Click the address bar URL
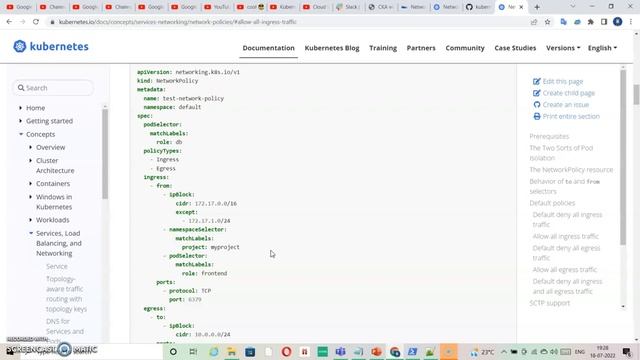This screenshot has width=640, height=360. [x=178, y=22]
